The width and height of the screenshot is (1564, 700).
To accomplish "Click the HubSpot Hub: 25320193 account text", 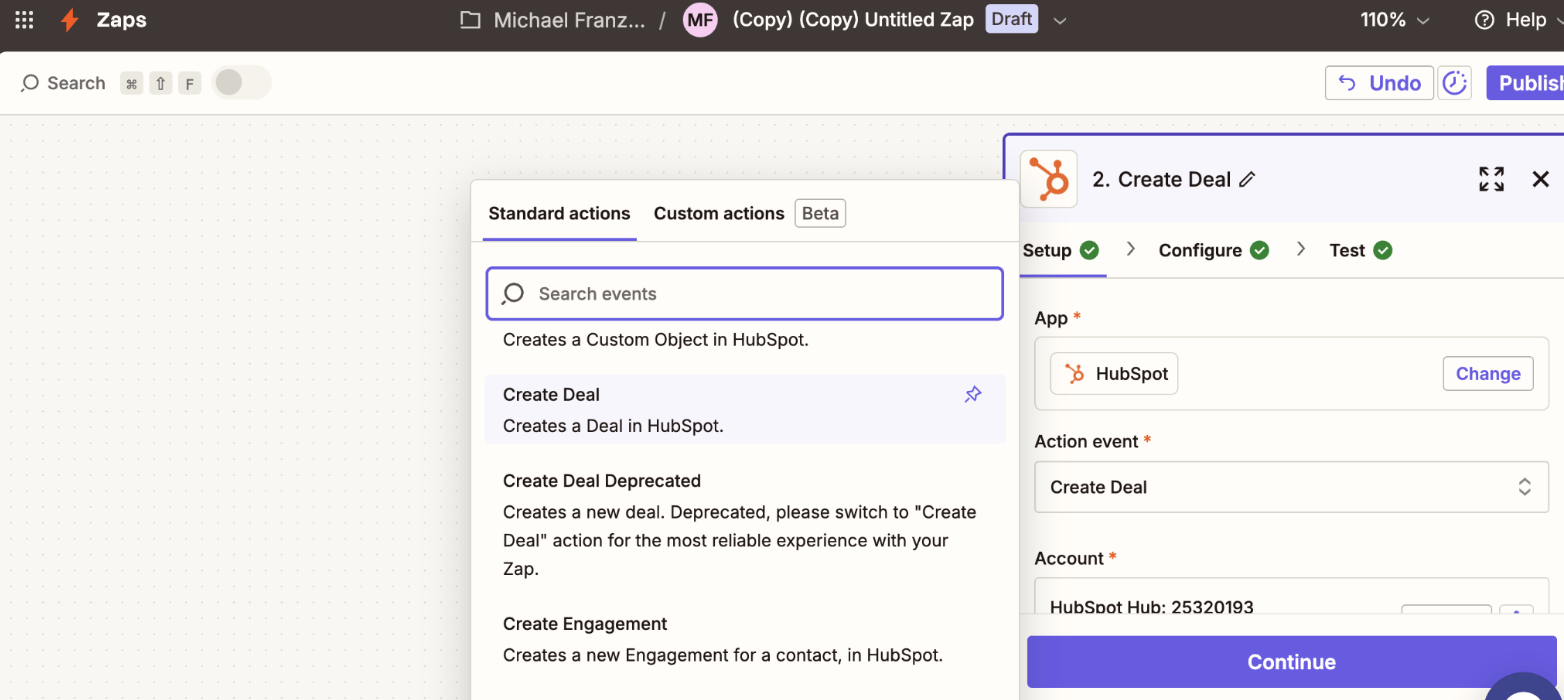I will [x=1151, y=606].
